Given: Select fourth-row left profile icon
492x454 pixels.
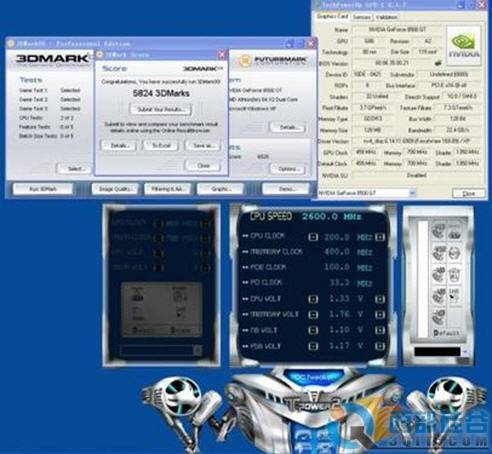Looking at the screenshot, I should (438, 295).
